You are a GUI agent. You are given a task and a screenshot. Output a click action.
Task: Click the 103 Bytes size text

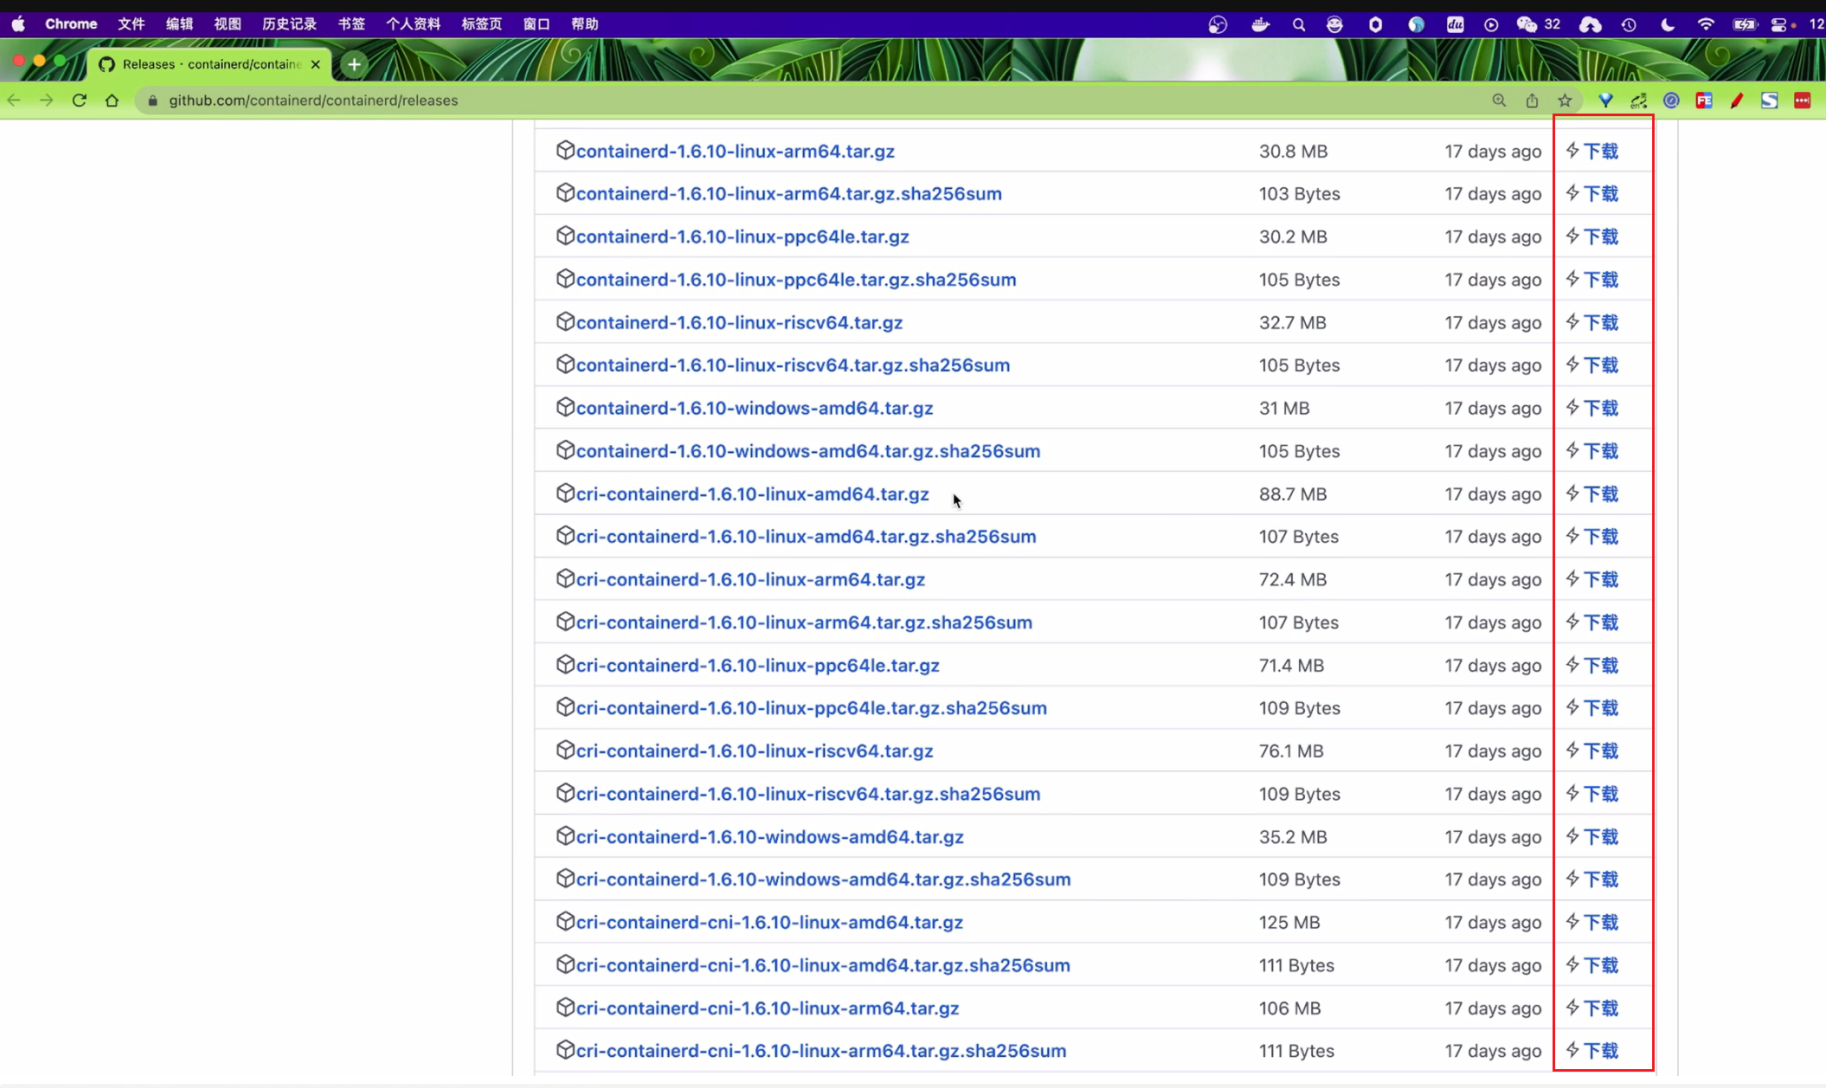(1299, 194)
